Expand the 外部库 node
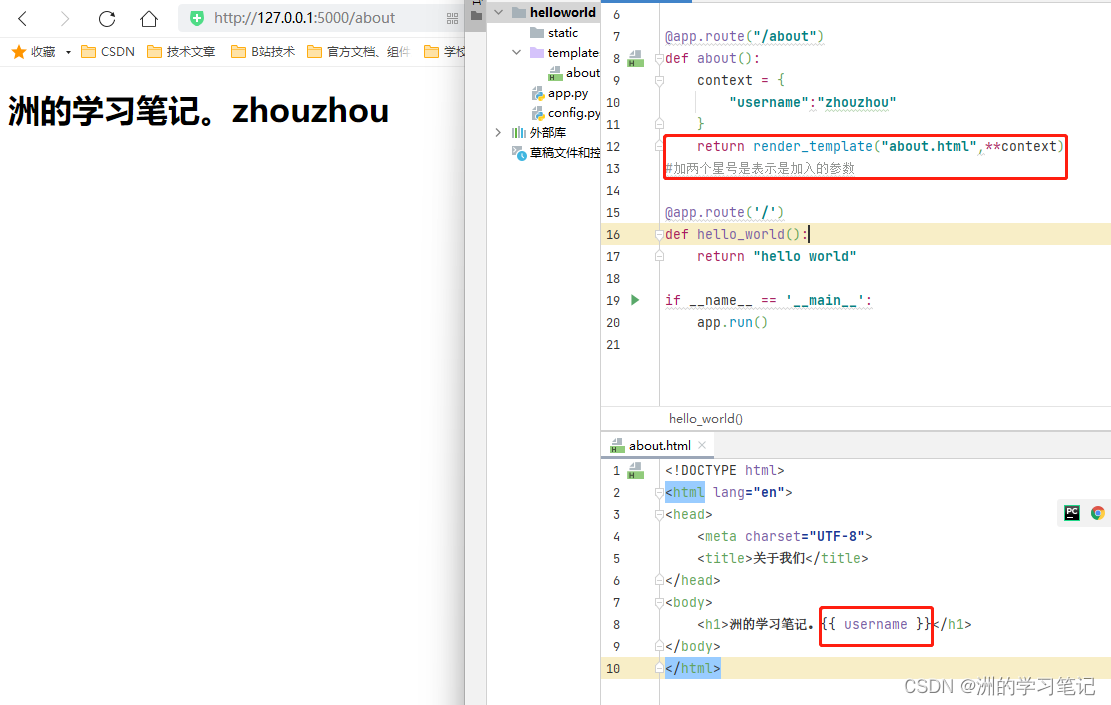Image resolution: width=1111 pixels, height=705 pixels. coord(498,132)
